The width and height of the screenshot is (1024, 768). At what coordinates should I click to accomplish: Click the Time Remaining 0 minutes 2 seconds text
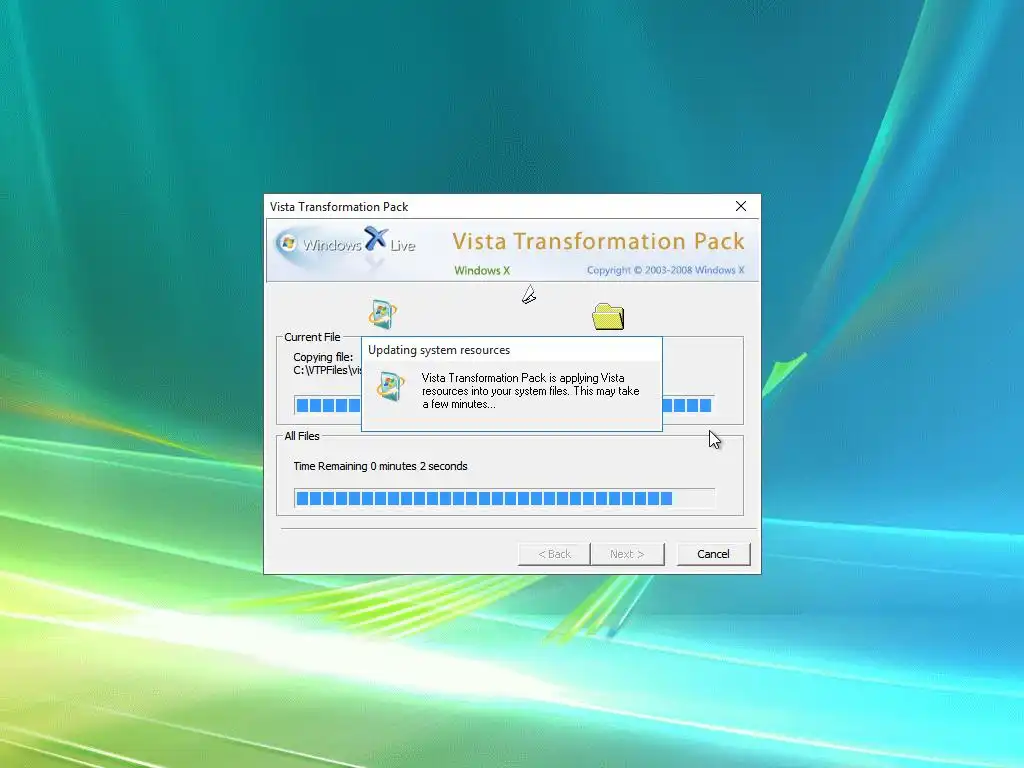coord(380,466)
